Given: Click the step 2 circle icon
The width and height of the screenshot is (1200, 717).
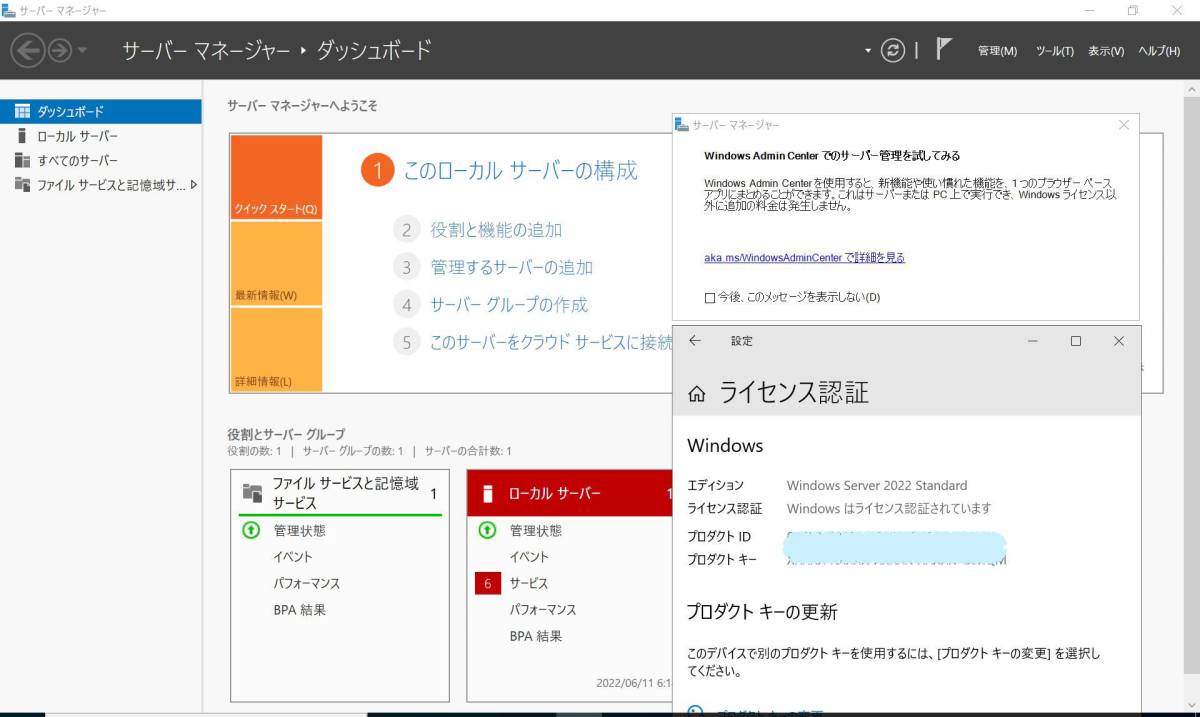Looking at the screenshot, I should 406,230.
